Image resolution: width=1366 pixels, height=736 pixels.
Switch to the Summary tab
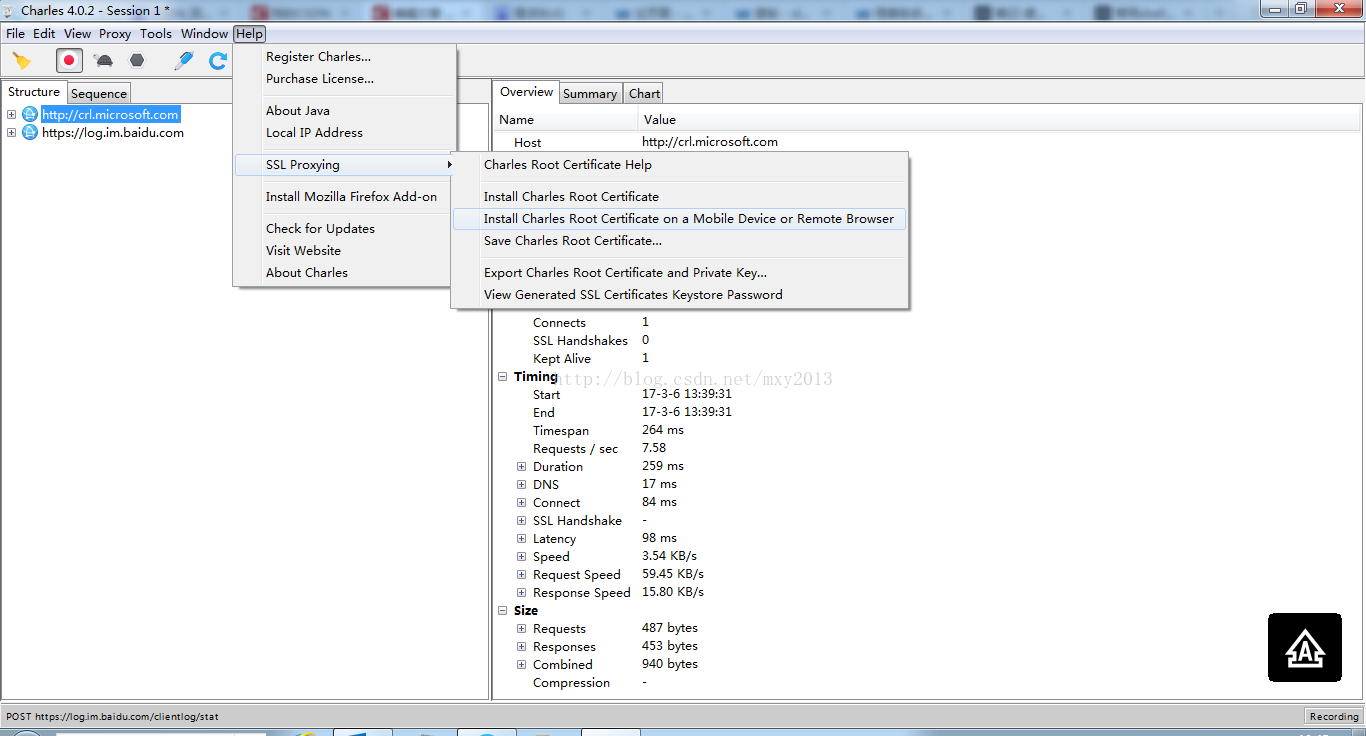click(x=590, y=93)
